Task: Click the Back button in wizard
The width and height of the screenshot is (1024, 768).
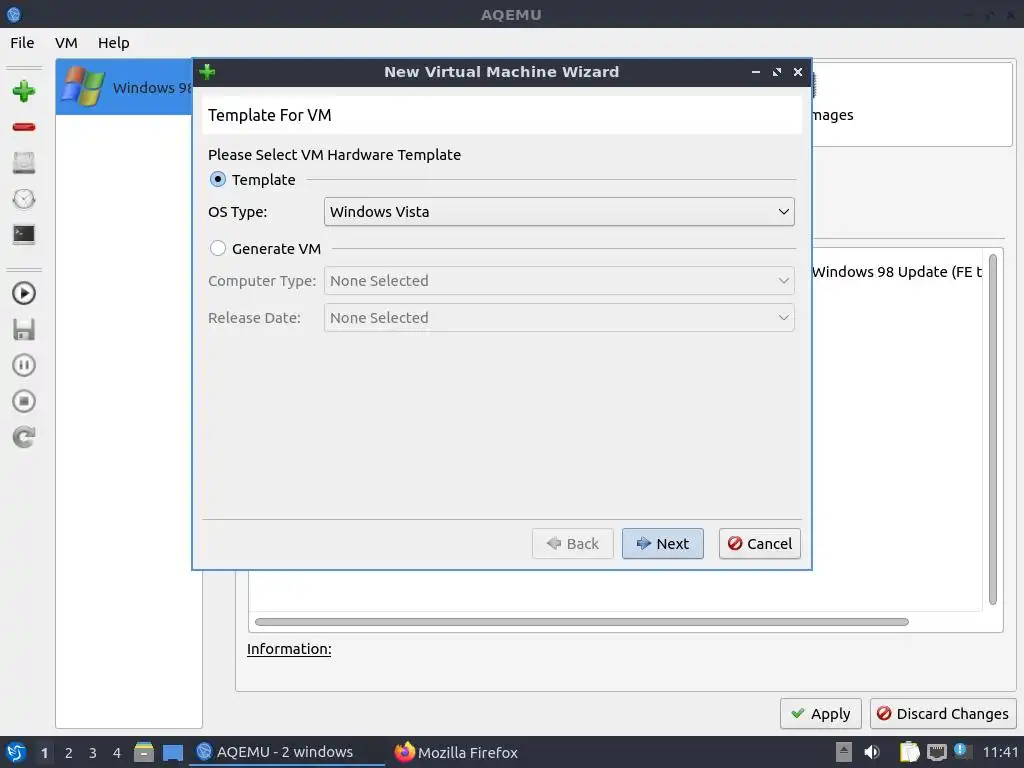Action: [573, 543]
